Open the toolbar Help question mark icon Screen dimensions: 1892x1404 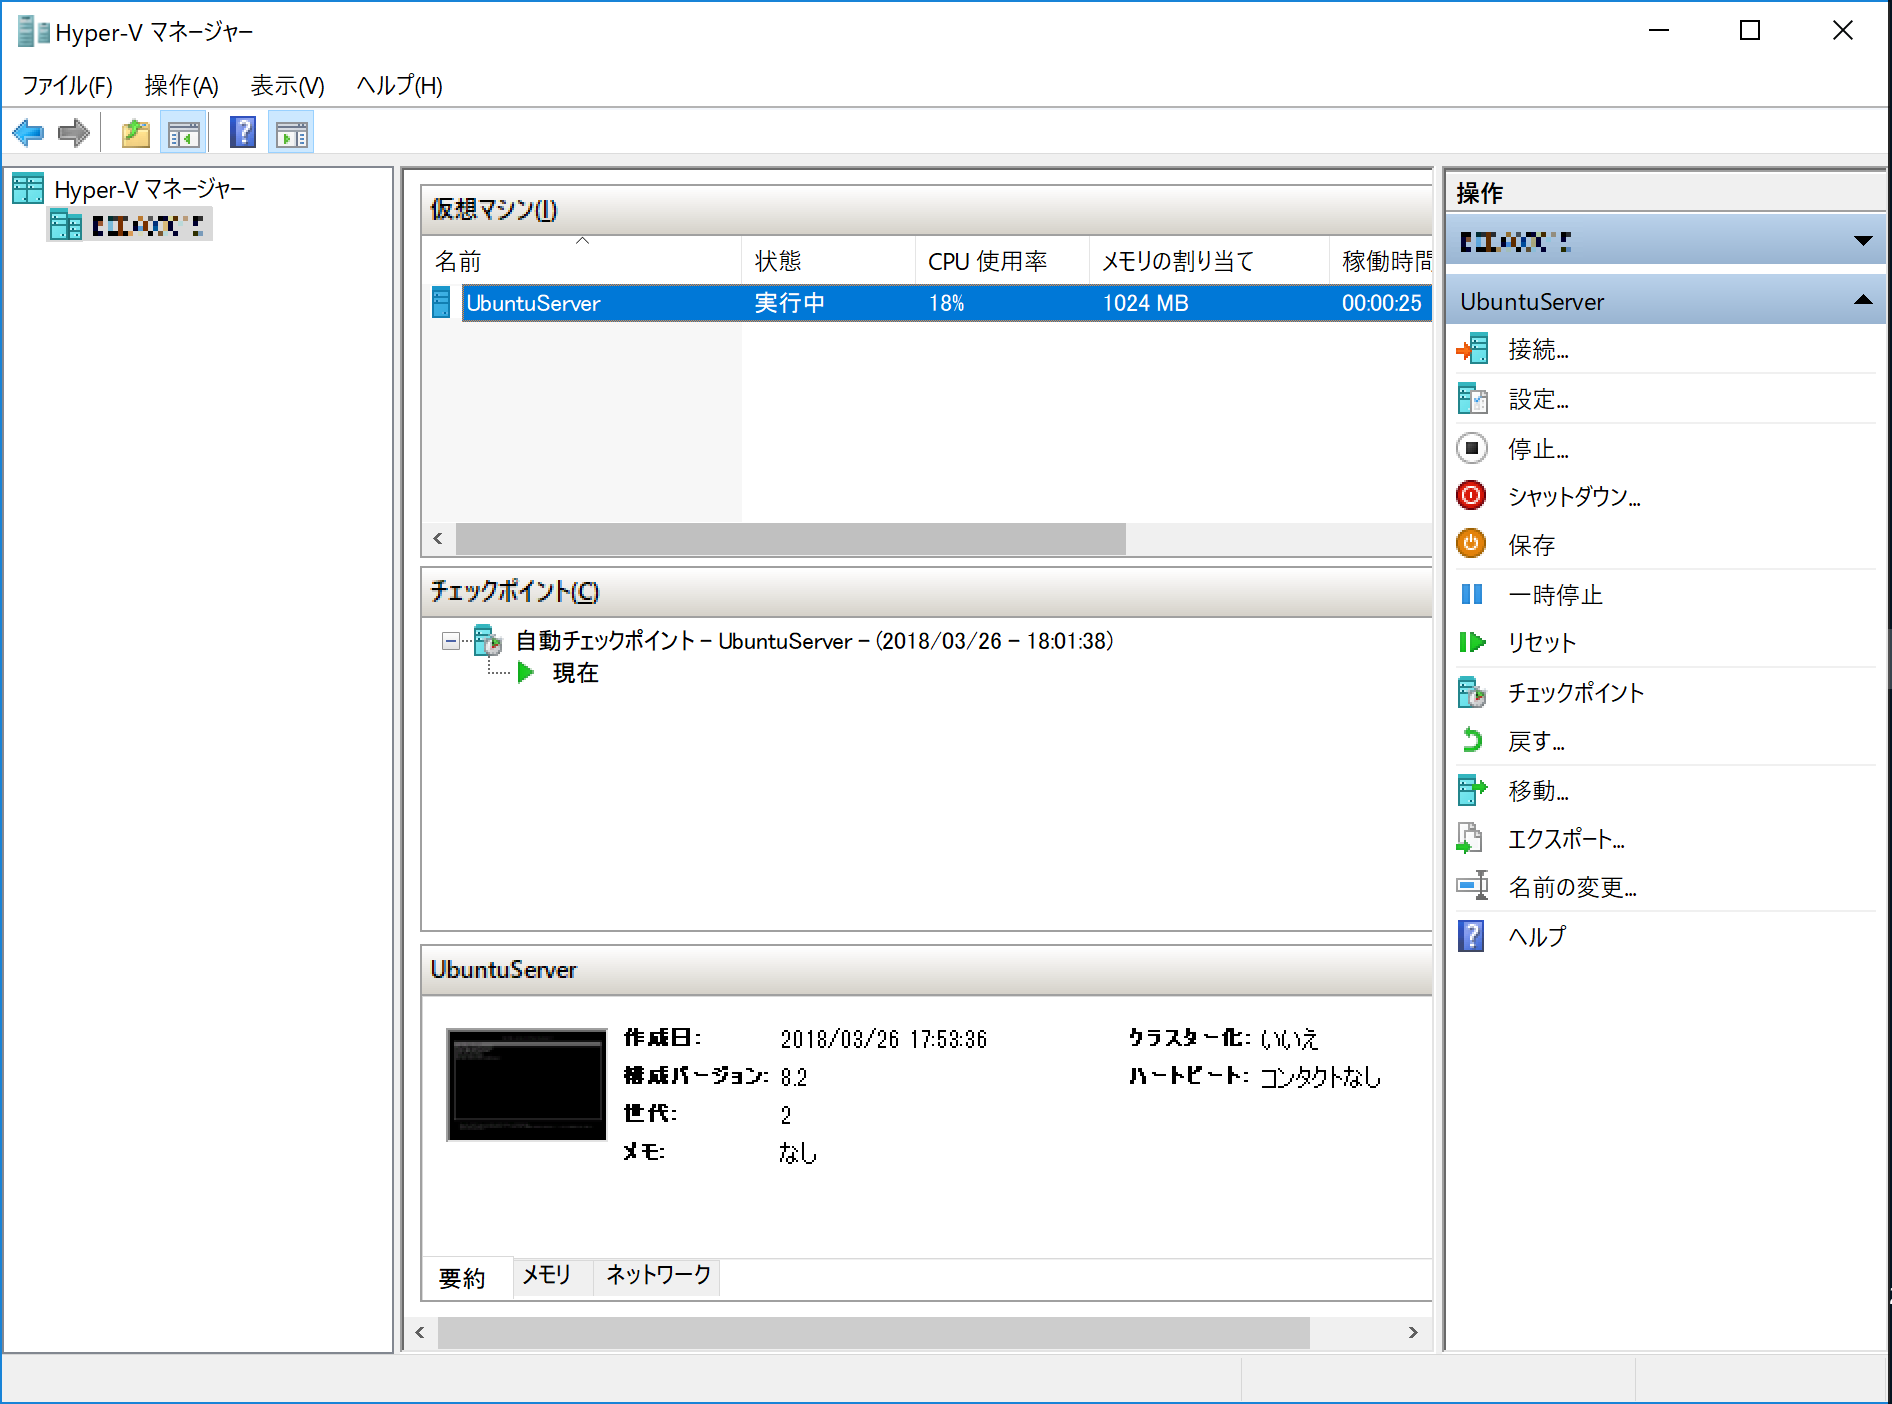(243, 132)
